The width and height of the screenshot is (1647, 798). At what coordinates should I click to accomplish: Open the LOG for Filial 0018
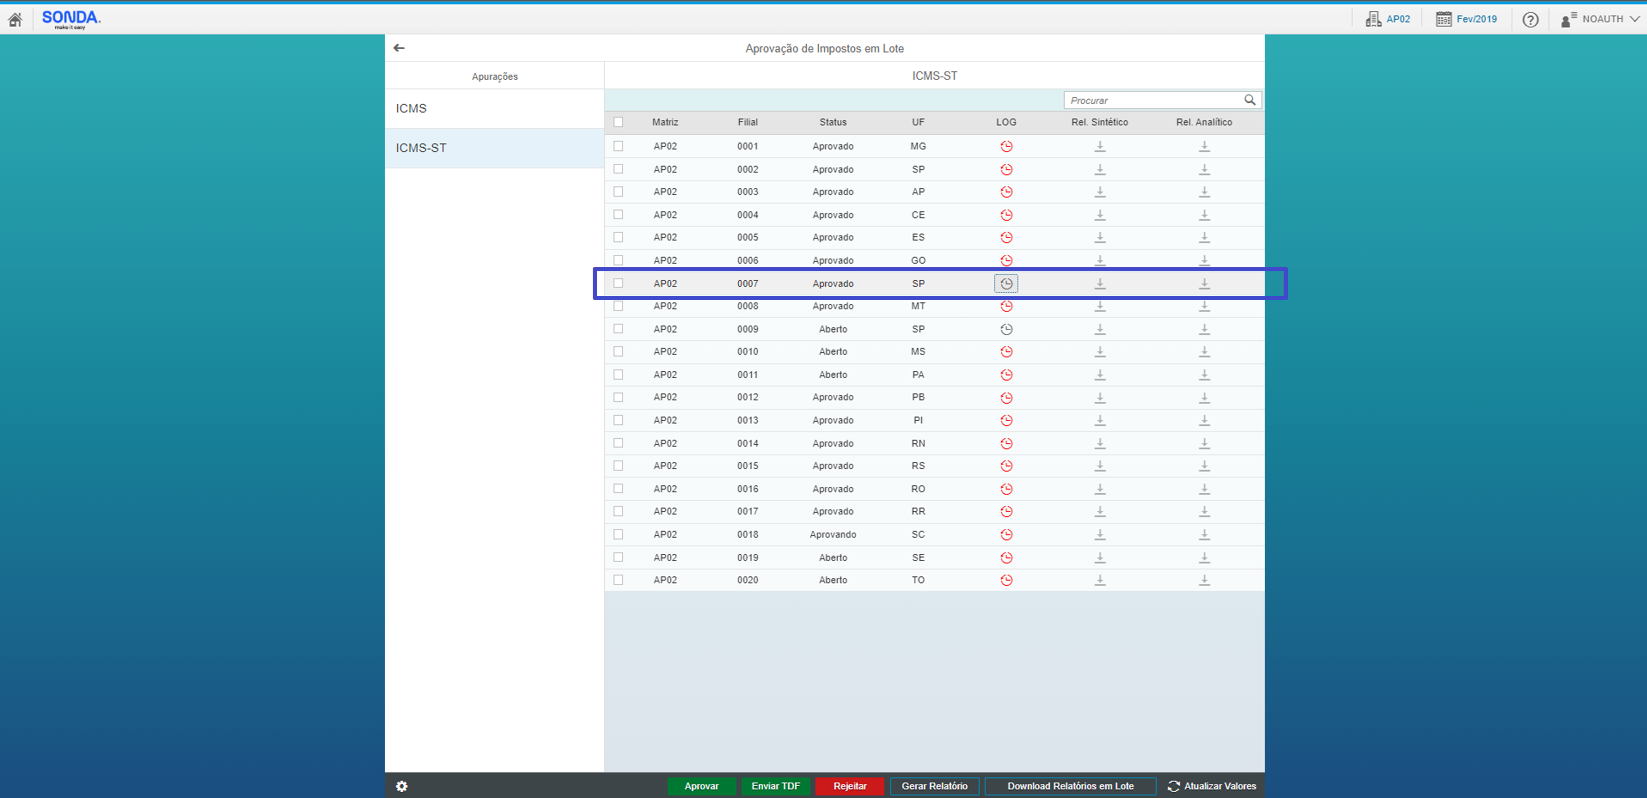point(1006,534)
